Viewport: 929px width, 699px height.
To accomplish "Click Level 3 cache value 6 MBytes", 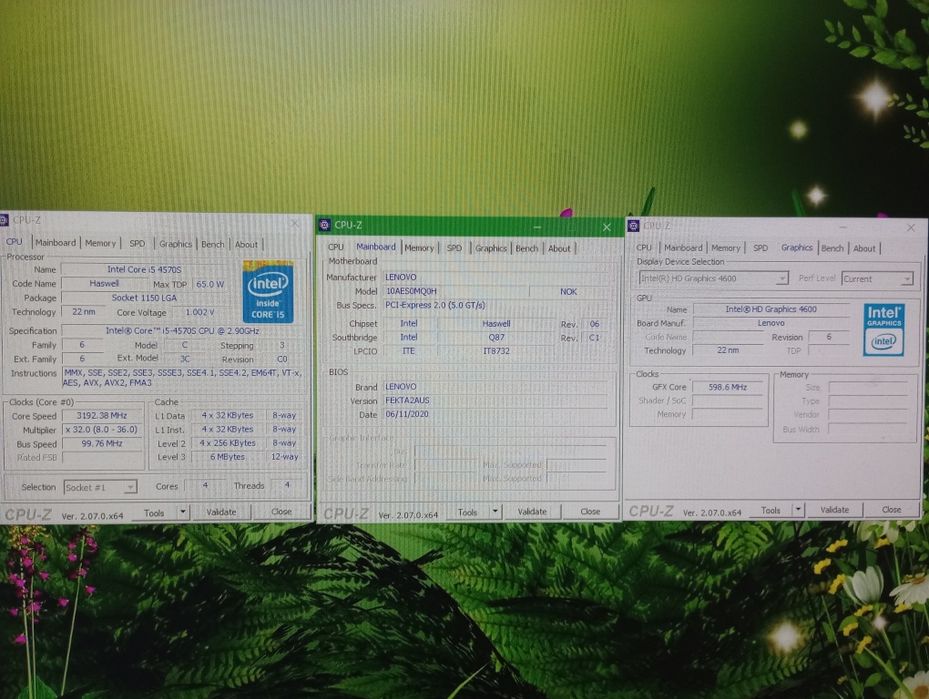I will (228, 457).
